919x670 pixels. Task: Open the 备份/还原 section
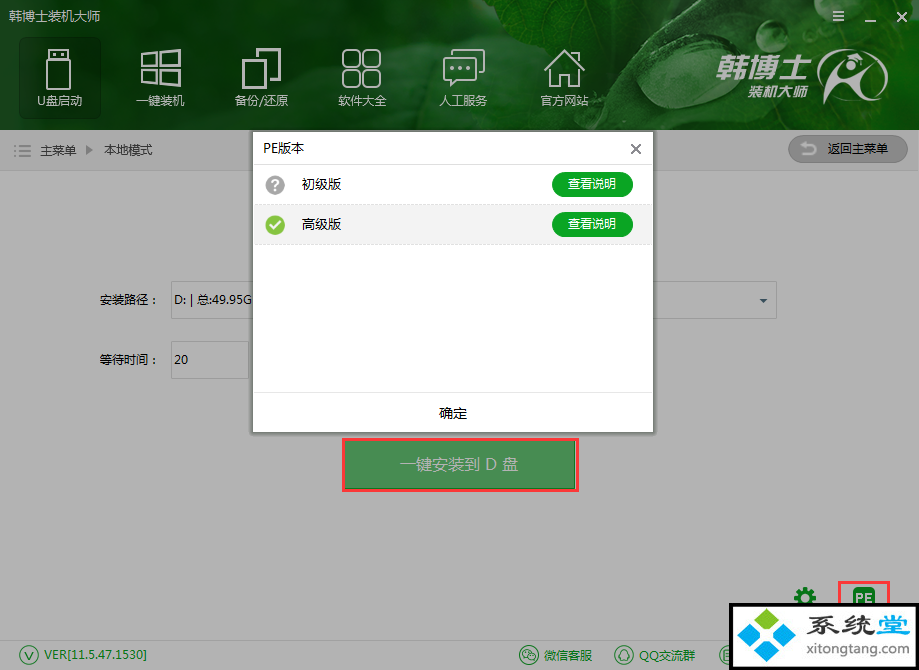261,78
